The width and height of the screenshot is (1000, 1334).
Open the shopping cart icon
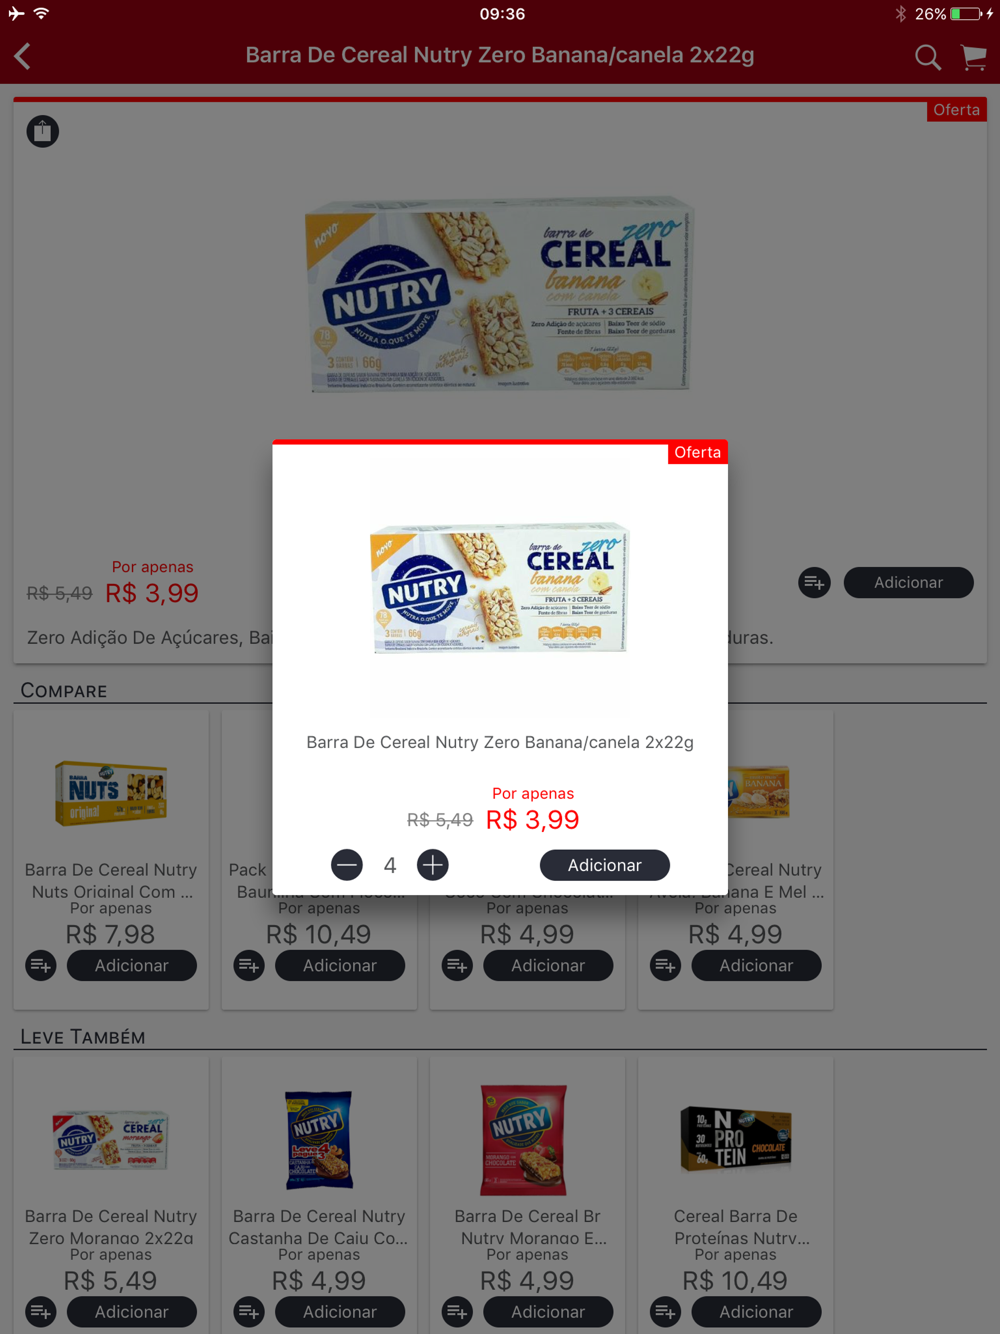[974, 57]
